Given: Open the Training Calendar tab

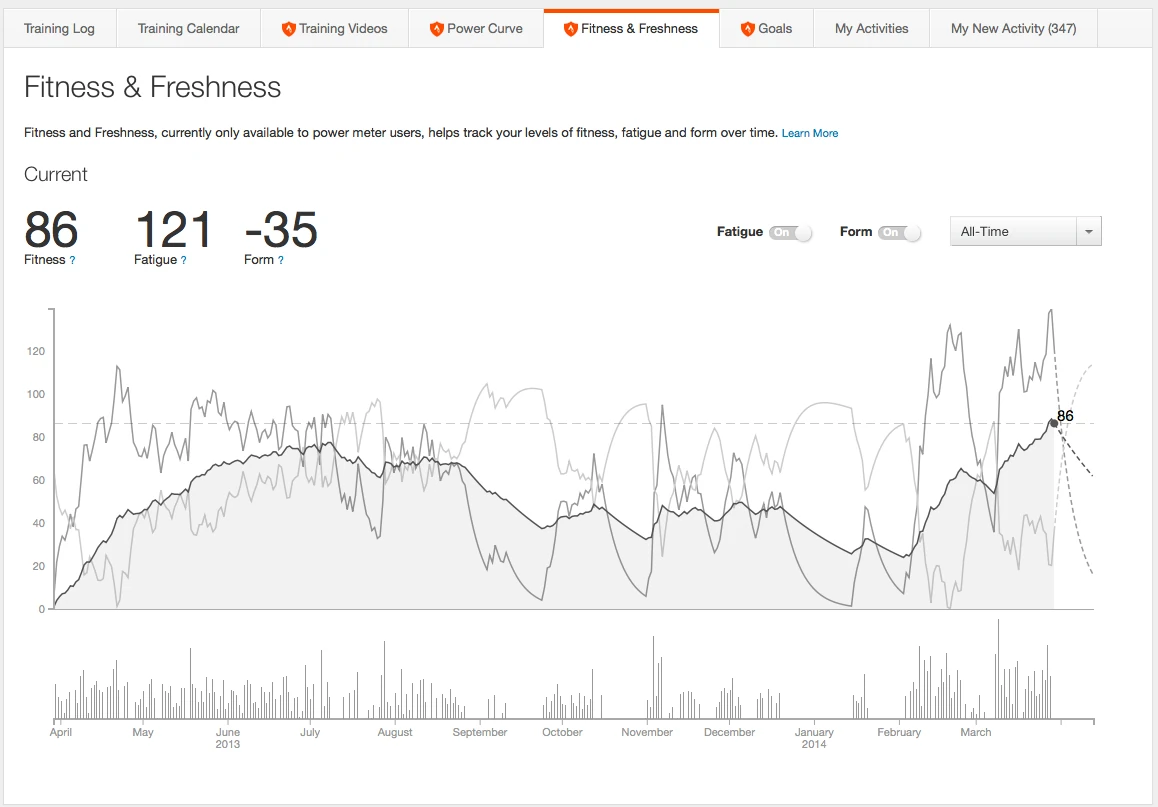Looking at the screenshot, I should coord(188,29).
